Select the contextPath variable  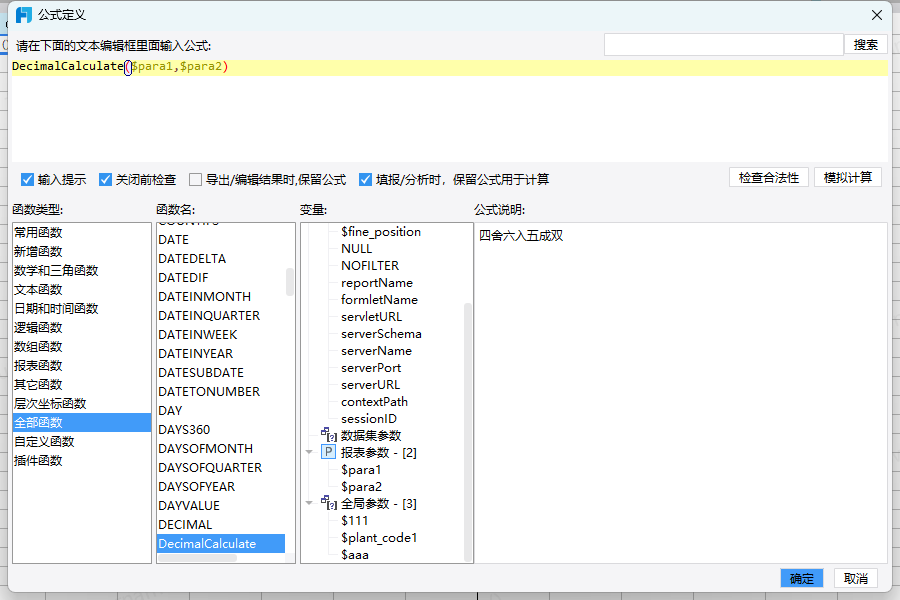(374, 401)
